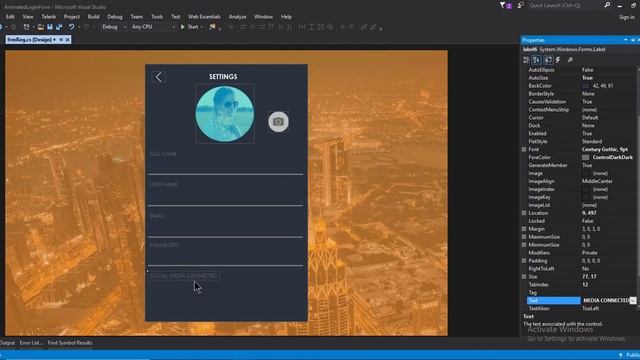The image size is (640, 360).
Task: Click the BackColor color swatch
Action: click(x=586, y=86)
